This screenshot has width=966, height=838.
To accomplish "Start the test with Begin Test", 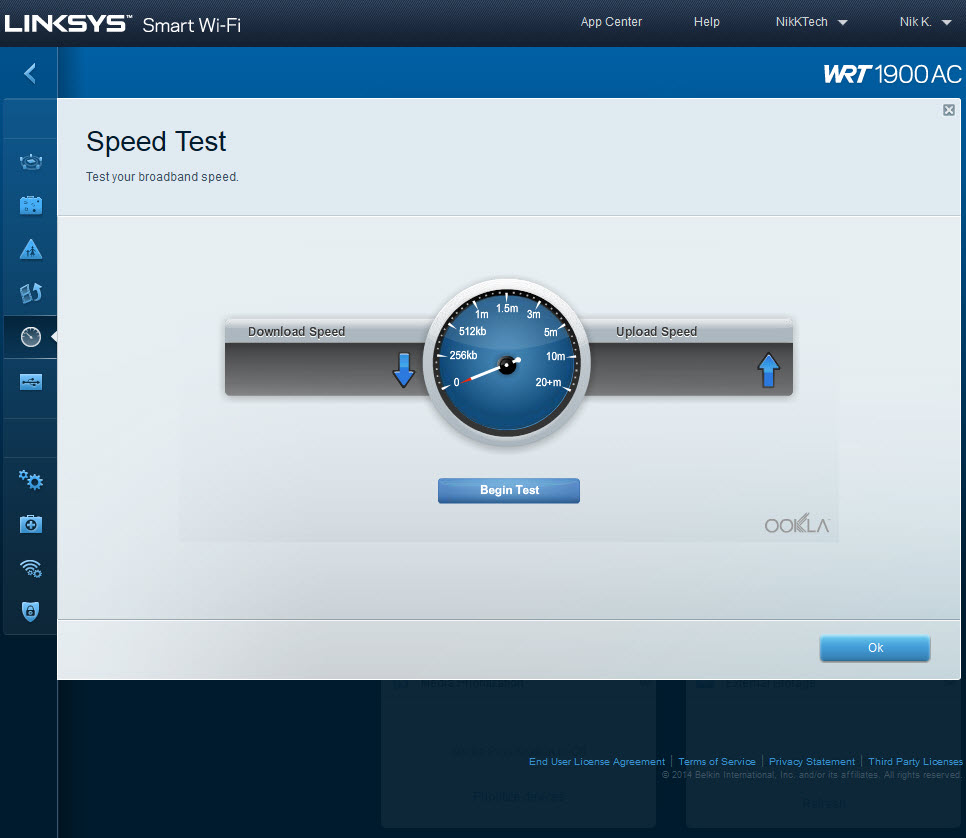I will pos(509,490).
